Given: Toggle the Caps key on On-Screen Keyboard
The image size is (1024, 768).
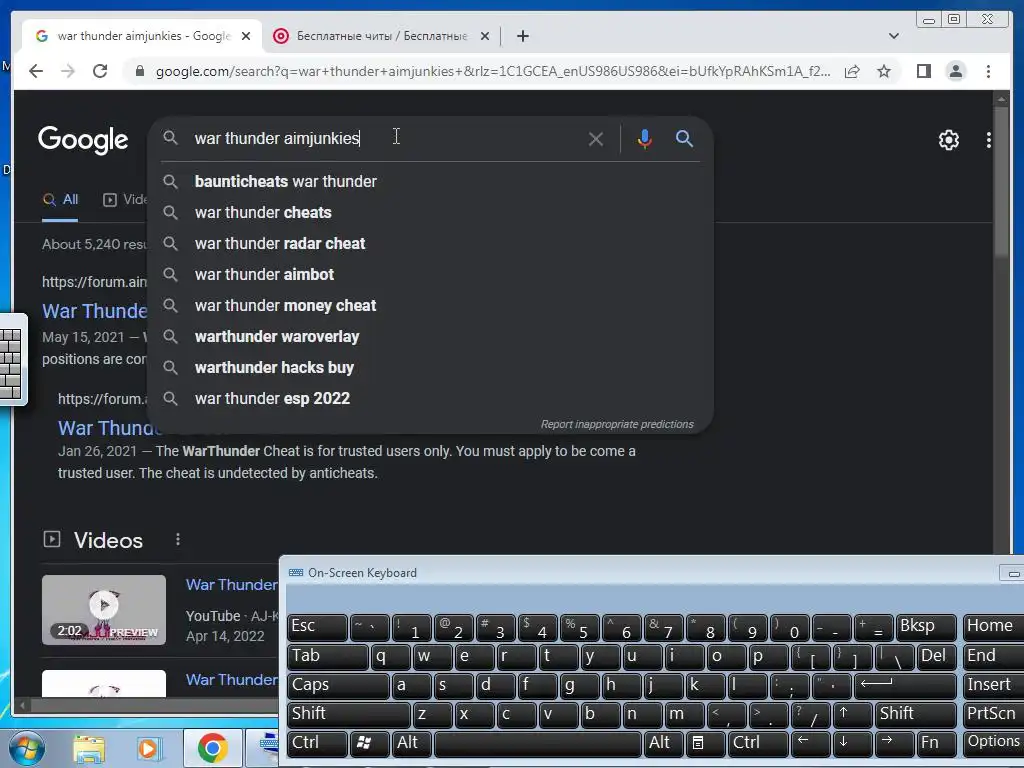Looking at the screenshot, I should 338,686.
